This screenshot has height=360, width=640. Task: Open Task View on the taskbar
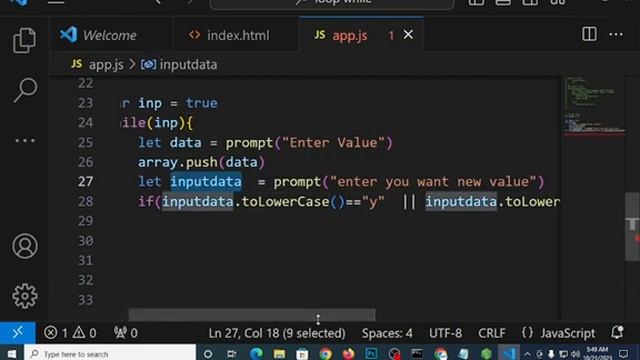click(231, 353)
